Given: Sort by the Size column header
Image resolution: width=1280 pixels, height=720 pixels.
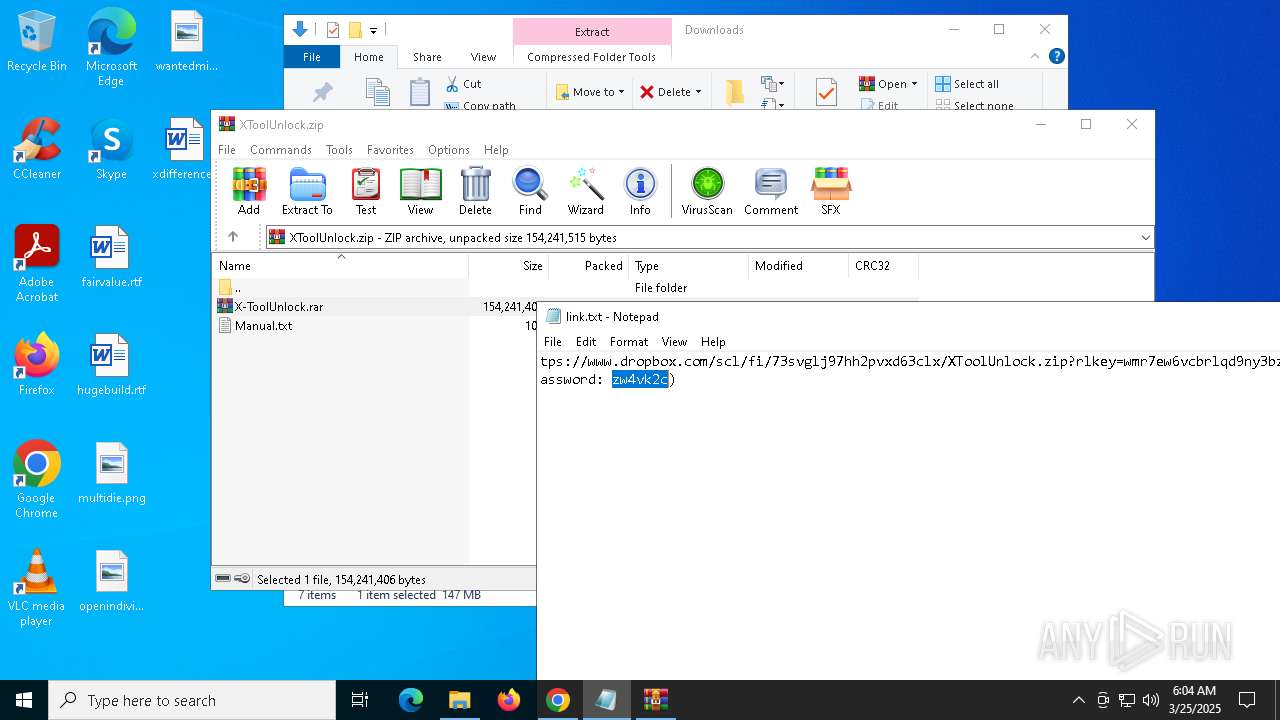Looking at the screenshot, I should [508, 266].
